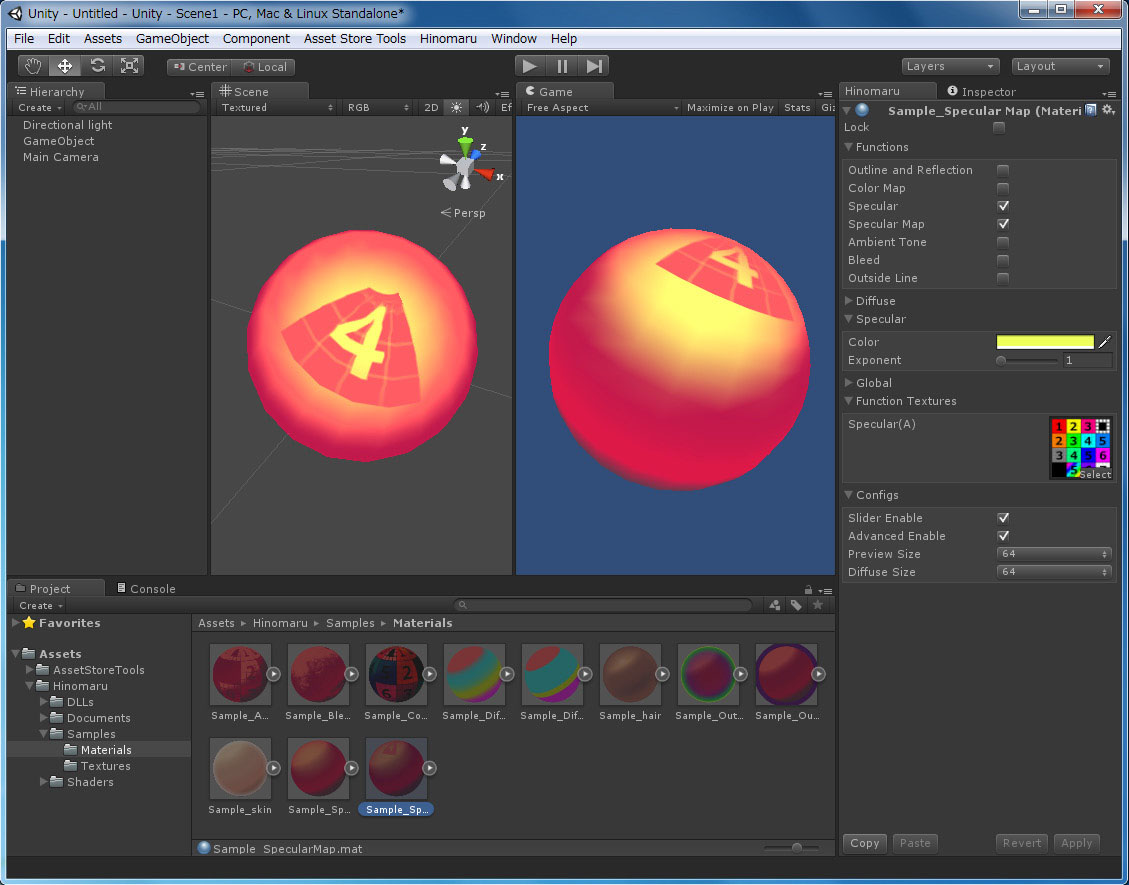Collapse the Function Textures section
1129x885 pixels.
pos(848,401)
